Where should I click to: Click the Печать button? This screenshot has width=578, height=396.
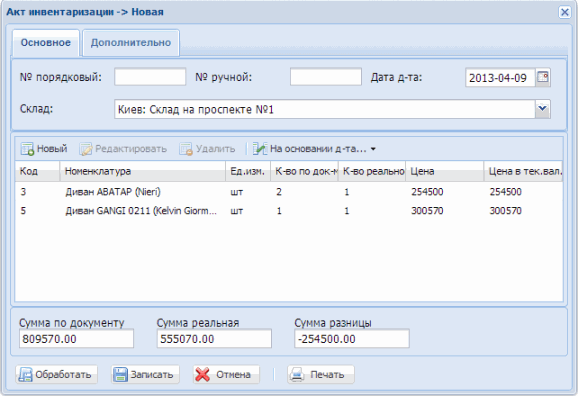click(321, 375)
